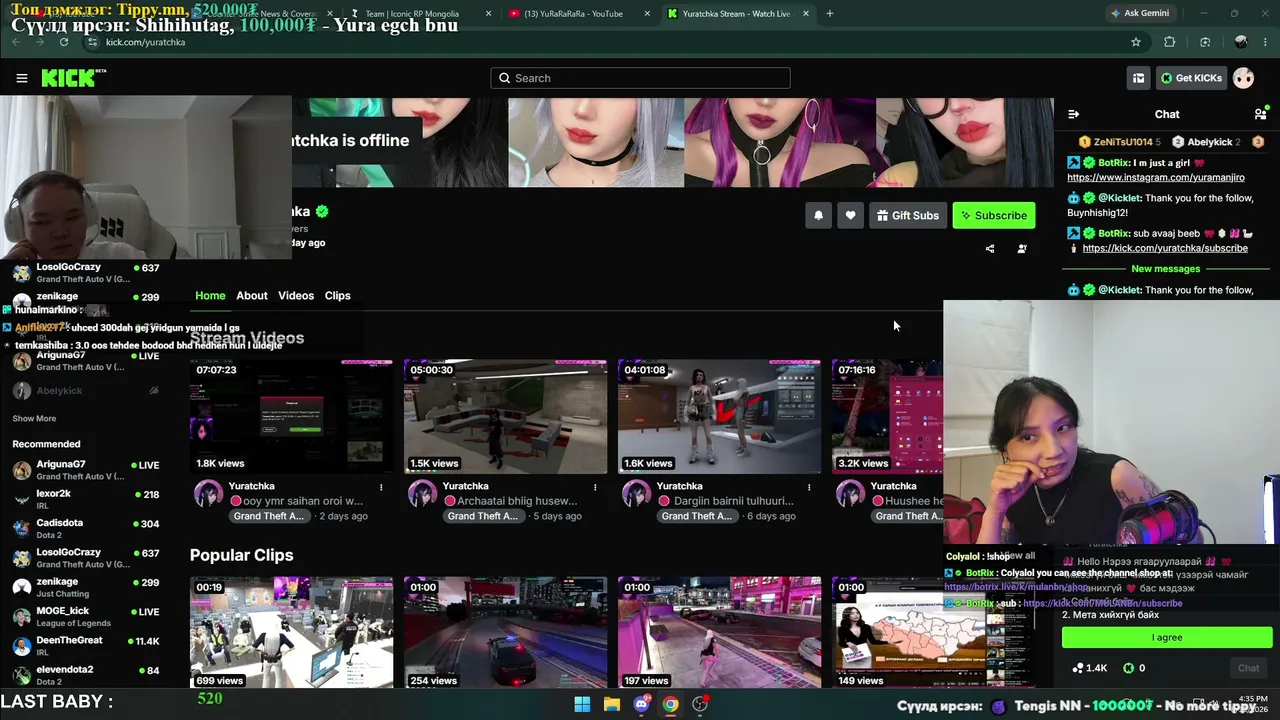1280x720 pixels.
Task: Open Google Chrome from the taskbar
Action: (670, 704)
